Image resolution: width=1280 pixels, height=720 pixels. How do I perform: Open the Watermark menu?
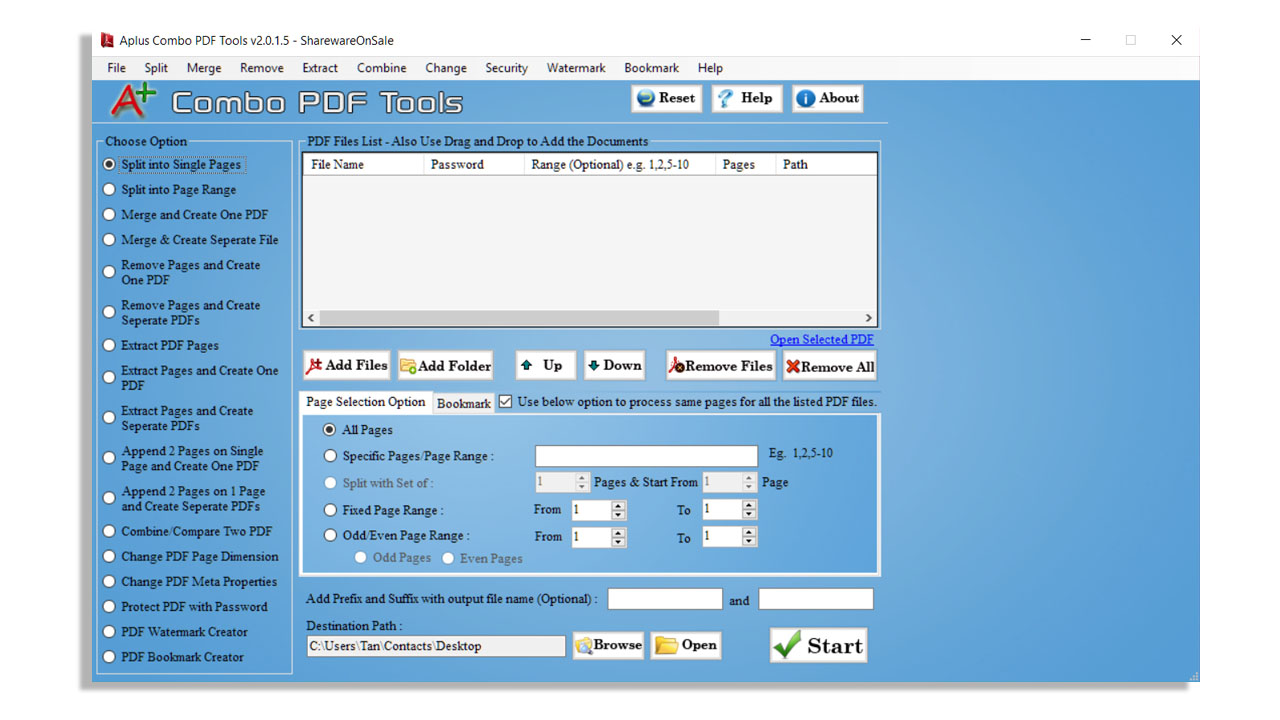click(x=575, y=68)
